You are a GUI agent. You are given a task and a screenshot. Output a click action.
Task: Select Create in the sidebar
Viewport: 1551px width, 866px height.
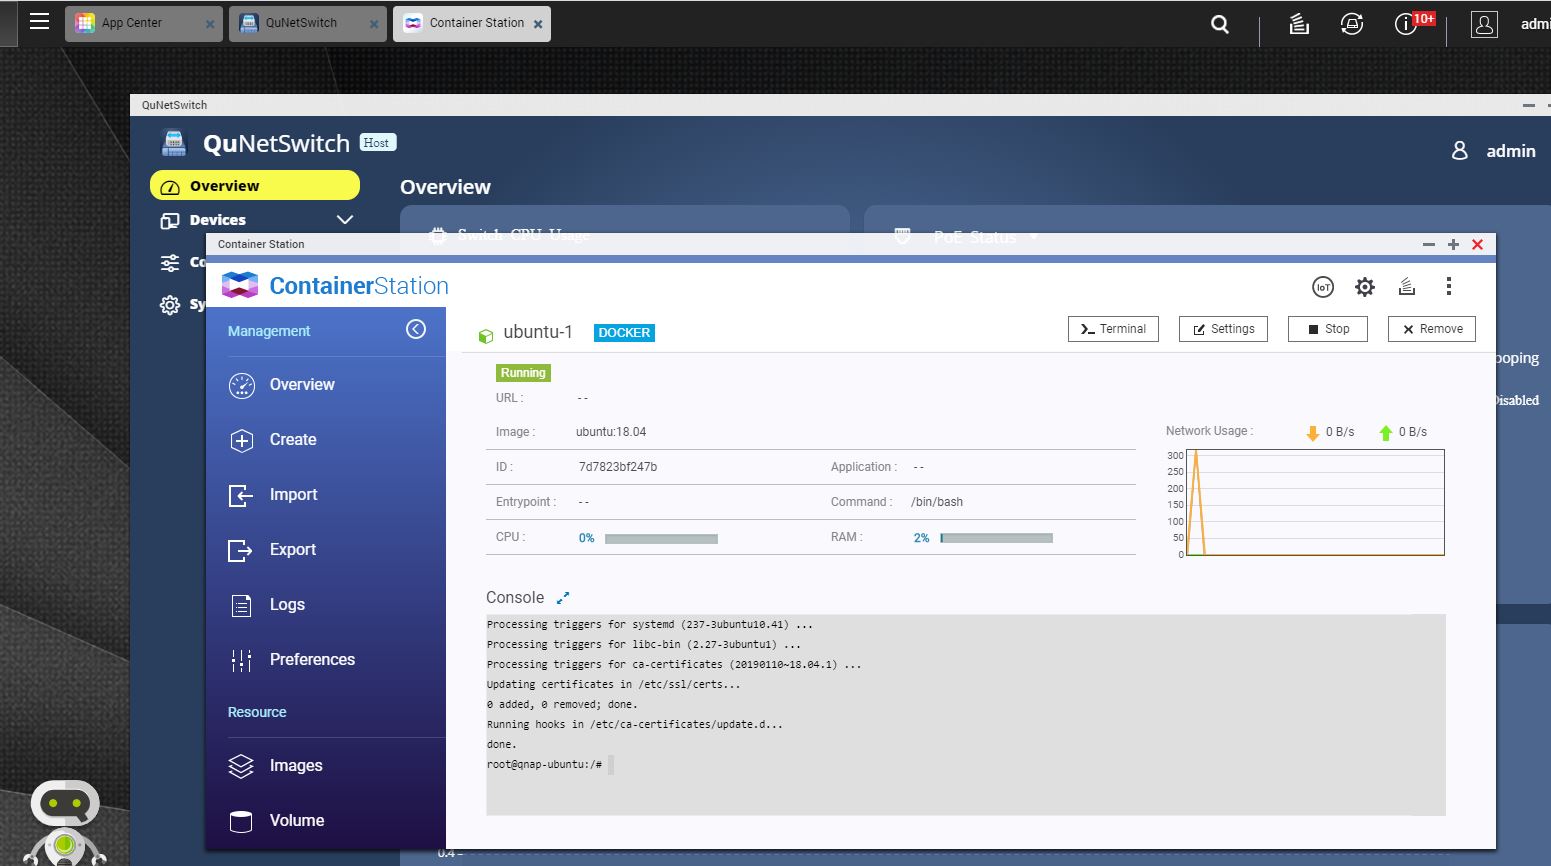292,440
